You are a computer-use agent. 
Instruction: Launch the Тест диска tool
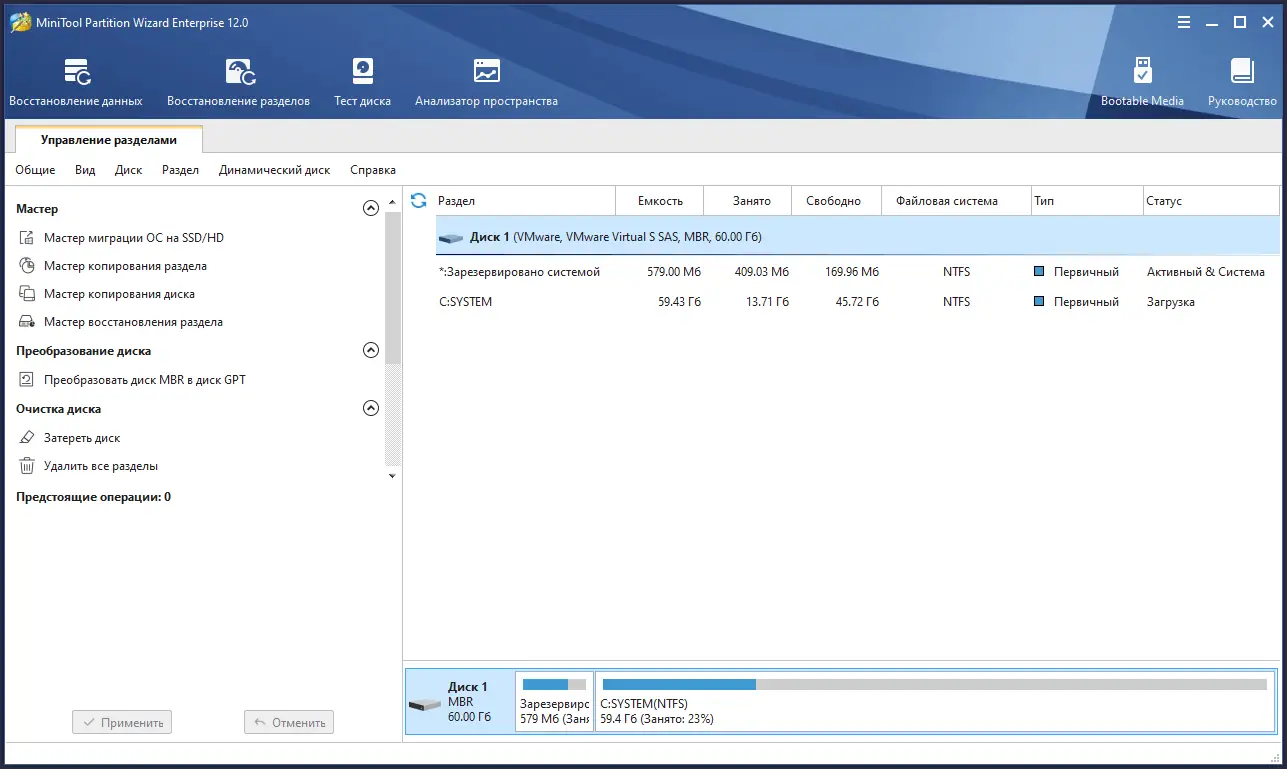point(361,80)
